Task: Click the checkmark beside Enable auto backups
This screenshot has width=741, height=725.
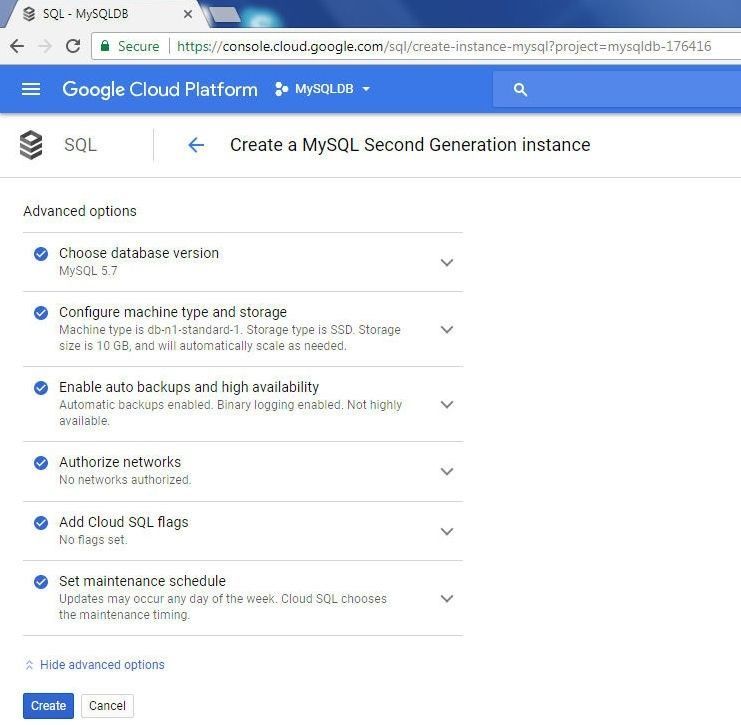Action: (41, 388)
